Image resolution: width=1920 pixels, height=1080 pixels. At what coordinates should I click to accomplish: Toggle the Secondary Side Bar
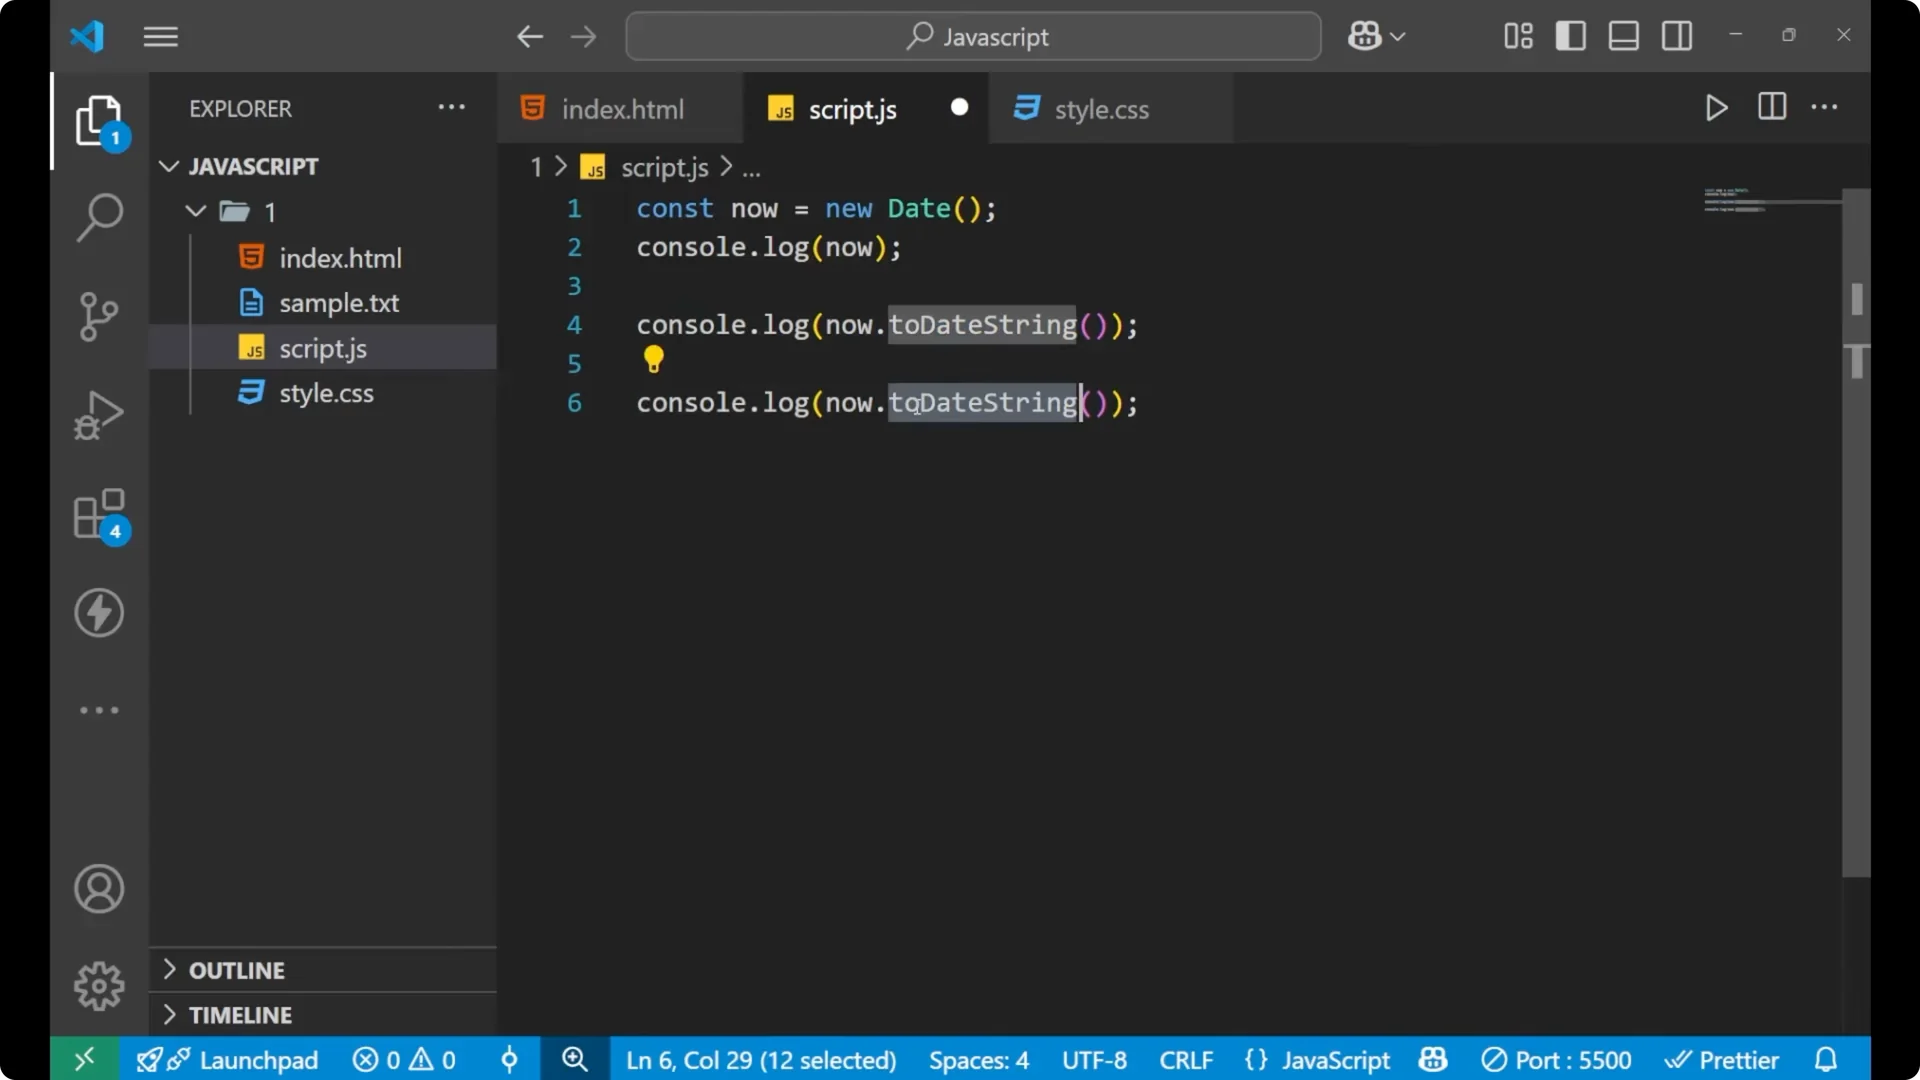pyautogui.click(x=1676, y=35)
